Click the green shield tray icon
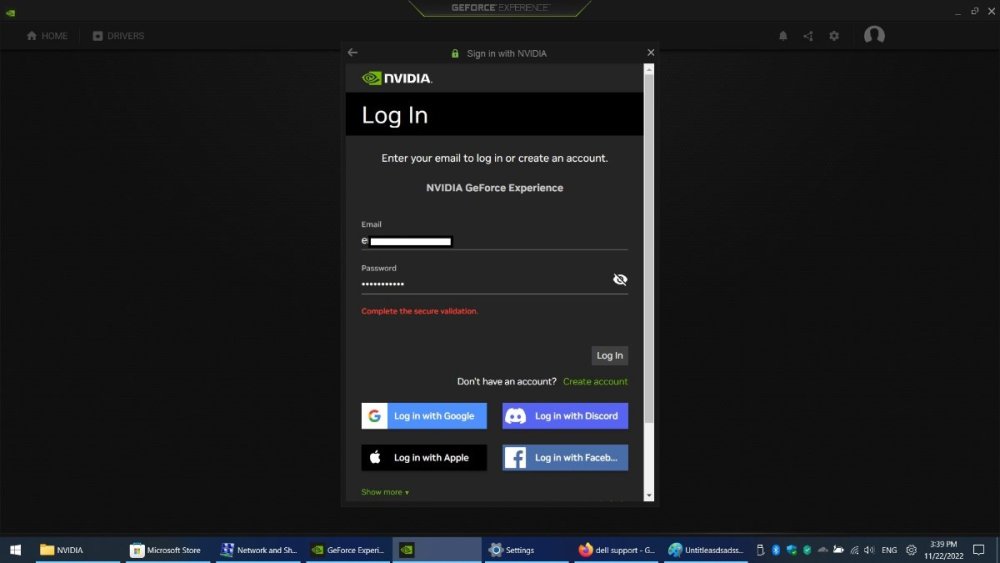Screen dimensions: 1000x563 807,550
